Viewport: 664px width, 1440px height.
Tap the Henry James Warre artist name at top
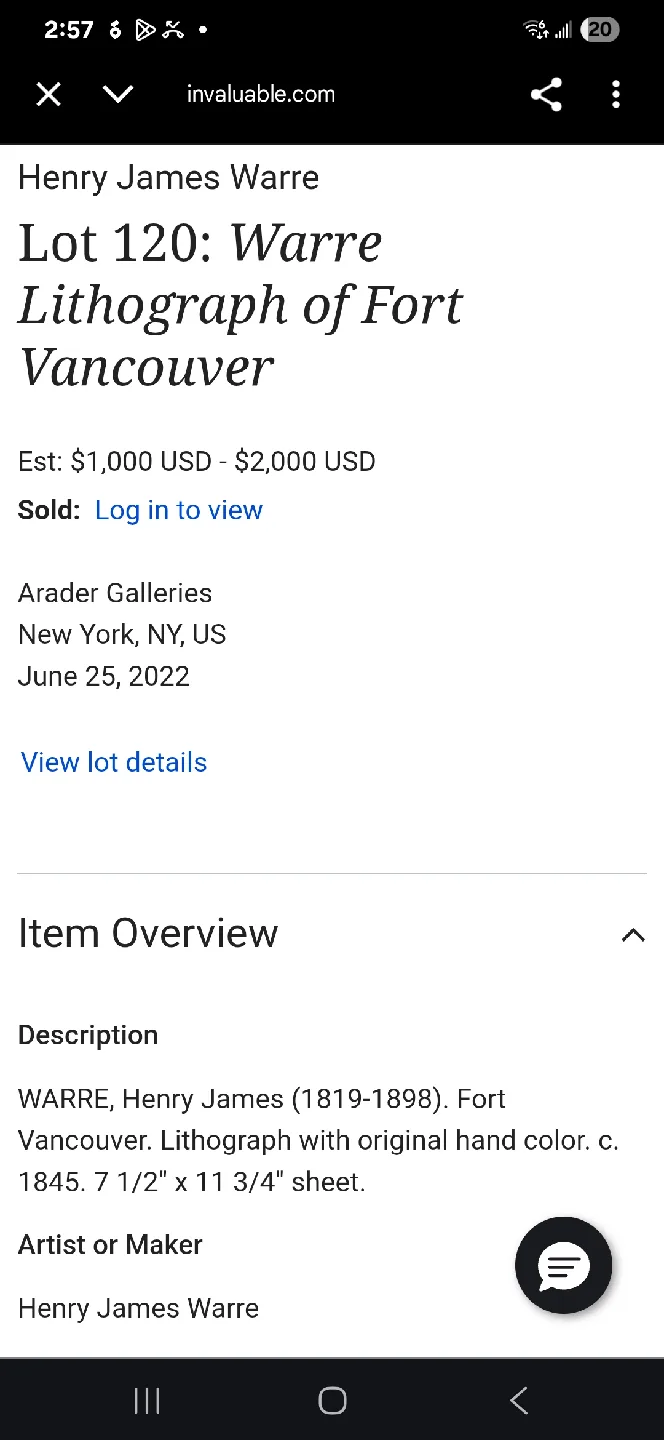point(168,178)
